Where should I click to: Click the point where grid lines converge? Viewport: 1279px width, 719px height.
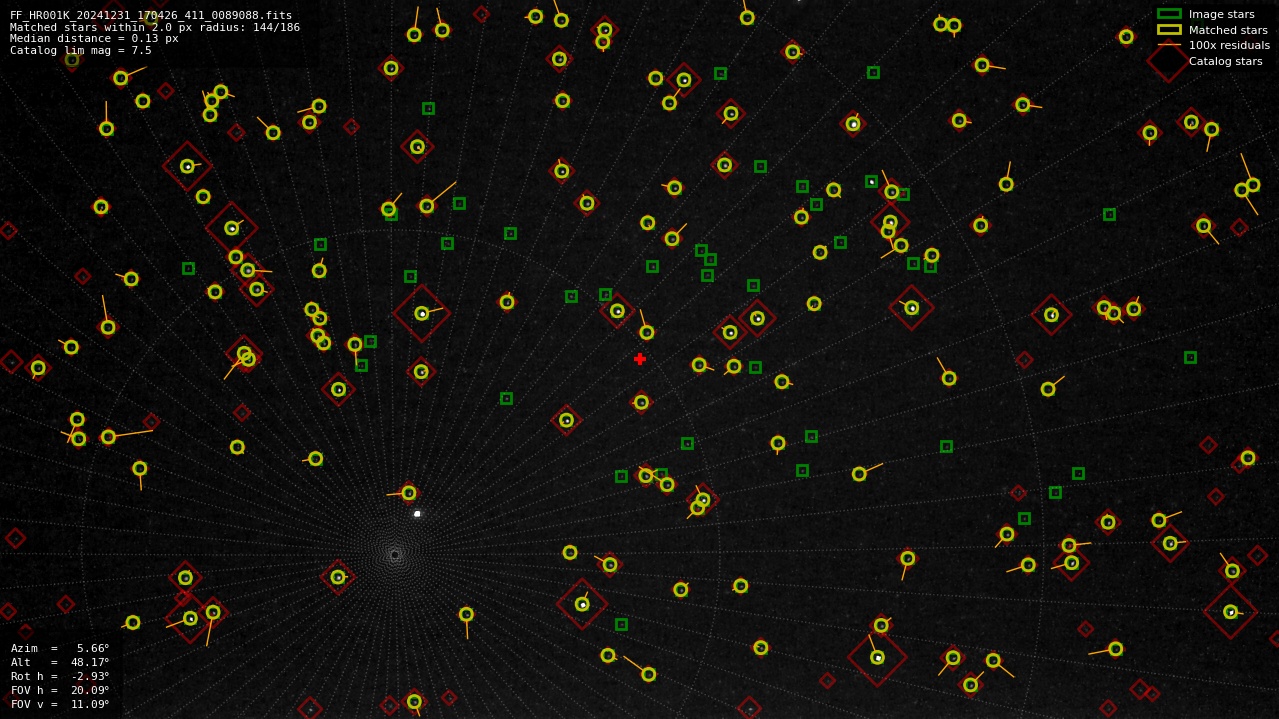tap(395, 554)
